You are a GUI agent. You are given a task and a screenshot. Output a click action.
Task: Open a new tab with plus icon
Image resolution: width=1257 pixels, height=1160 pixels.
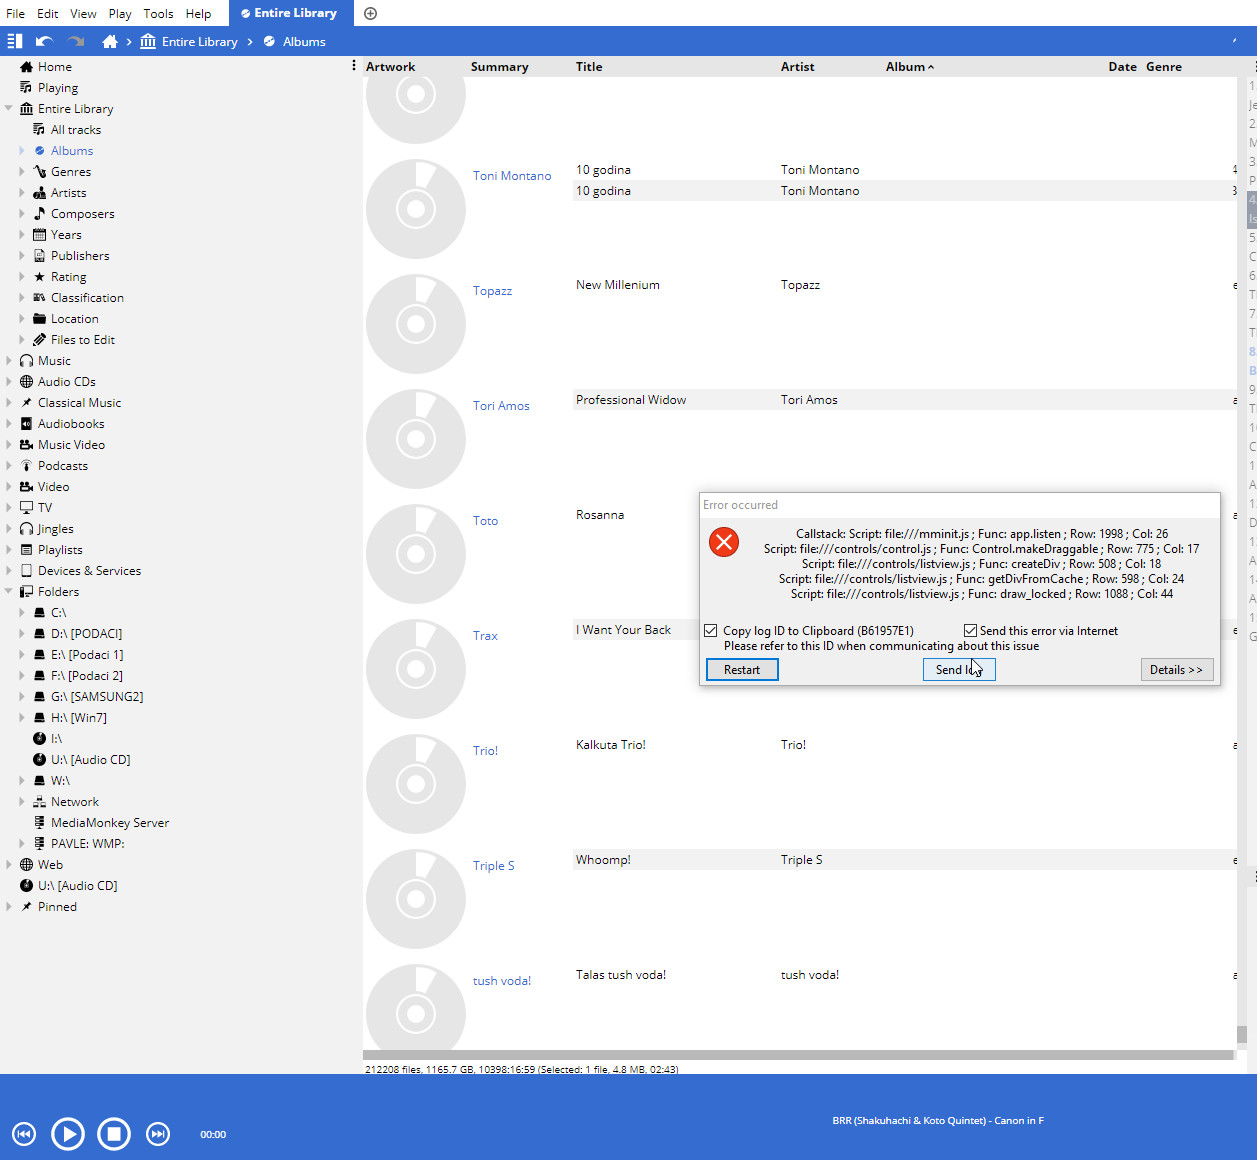[x=370, y=13]
